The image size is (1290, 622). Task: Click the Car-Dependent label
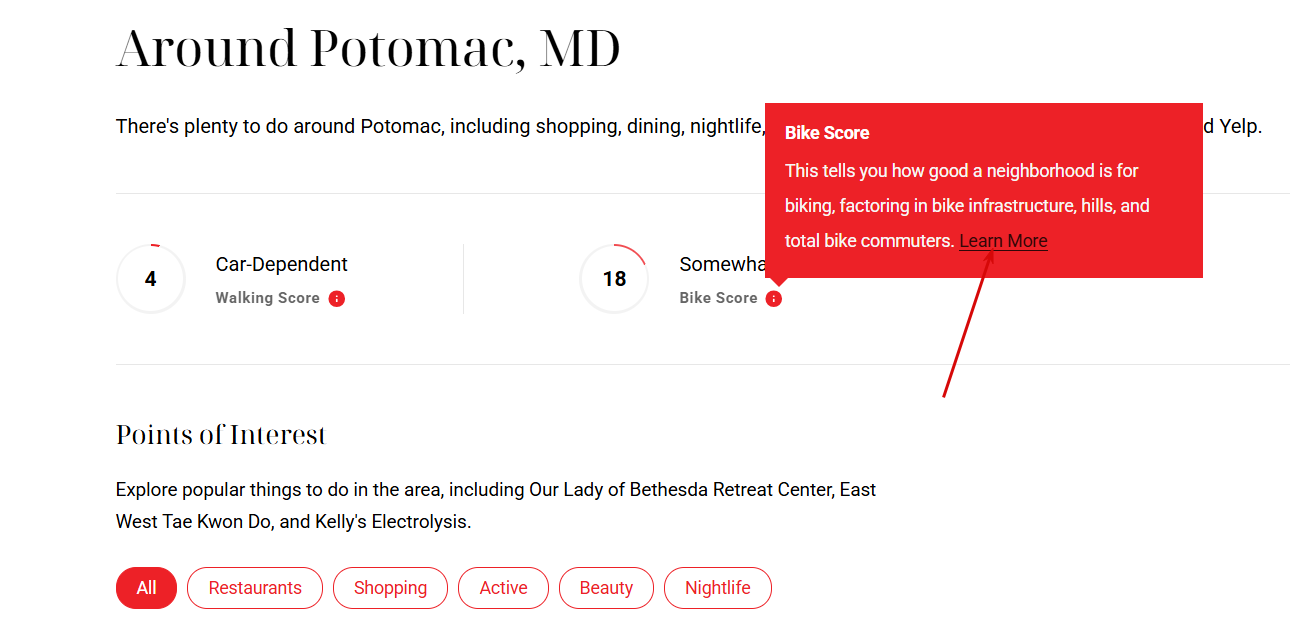[282, 264]
